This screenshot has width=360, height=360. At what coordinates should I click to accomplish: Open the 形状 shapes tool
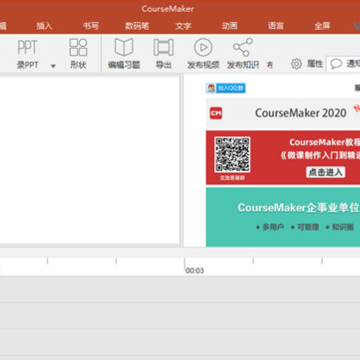point(78,54)
